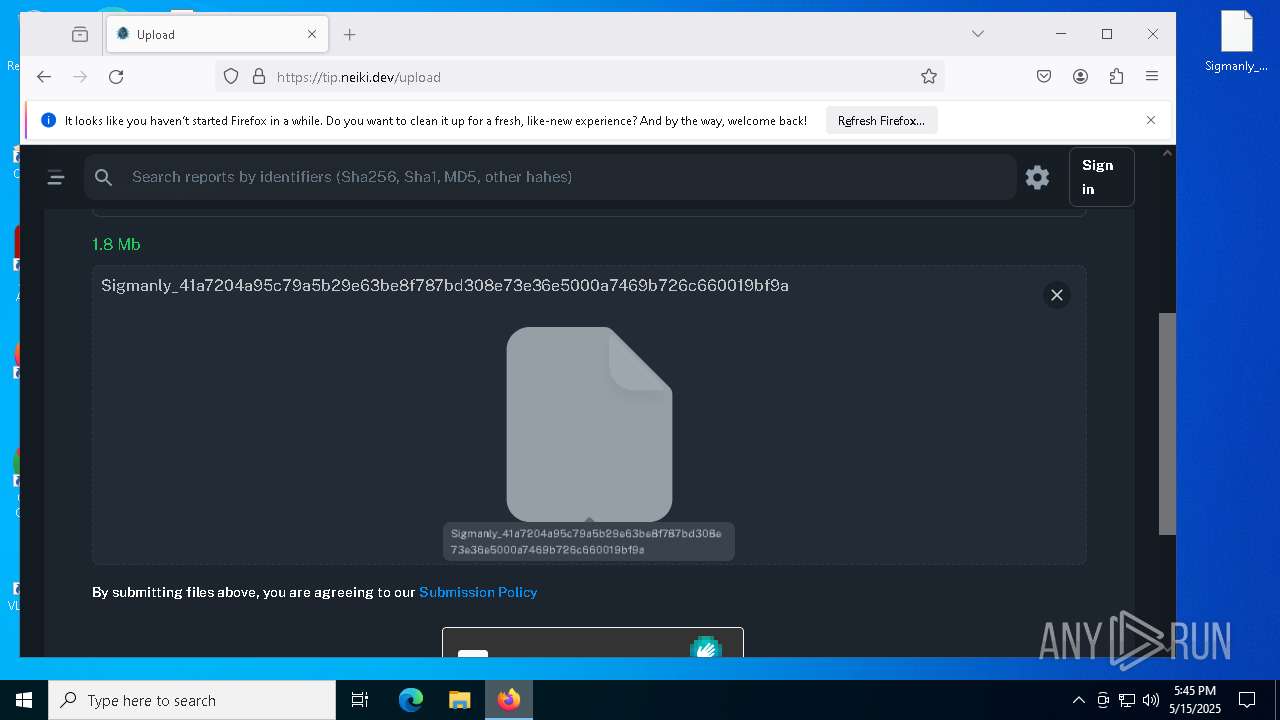Open the Pocket save icon
1280x720 pixels.
click(x=1044, y=77)
